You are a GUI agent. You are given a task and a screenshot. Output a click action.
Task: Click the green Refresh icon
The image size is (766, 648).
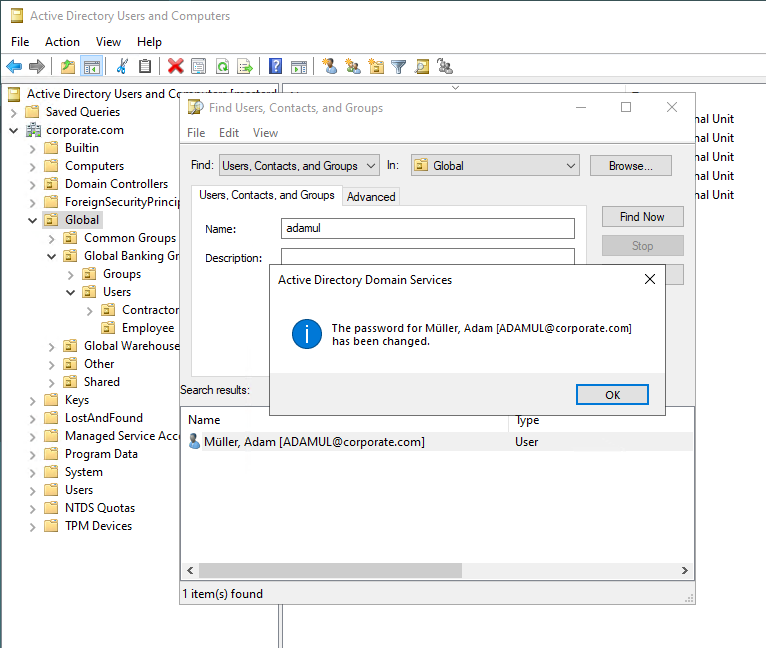(x=222, y=66)
